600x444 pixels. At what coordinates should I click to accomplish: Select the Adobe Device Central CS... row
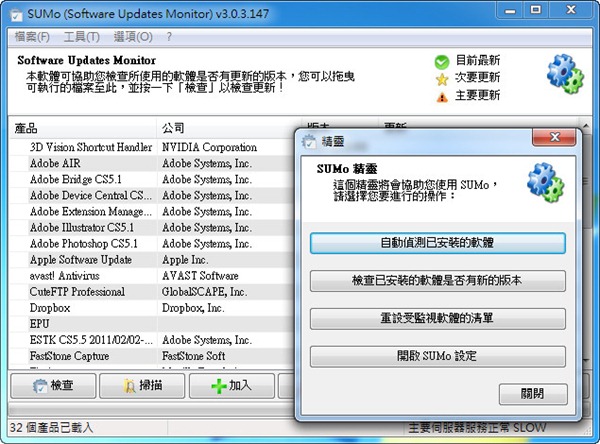152,195
